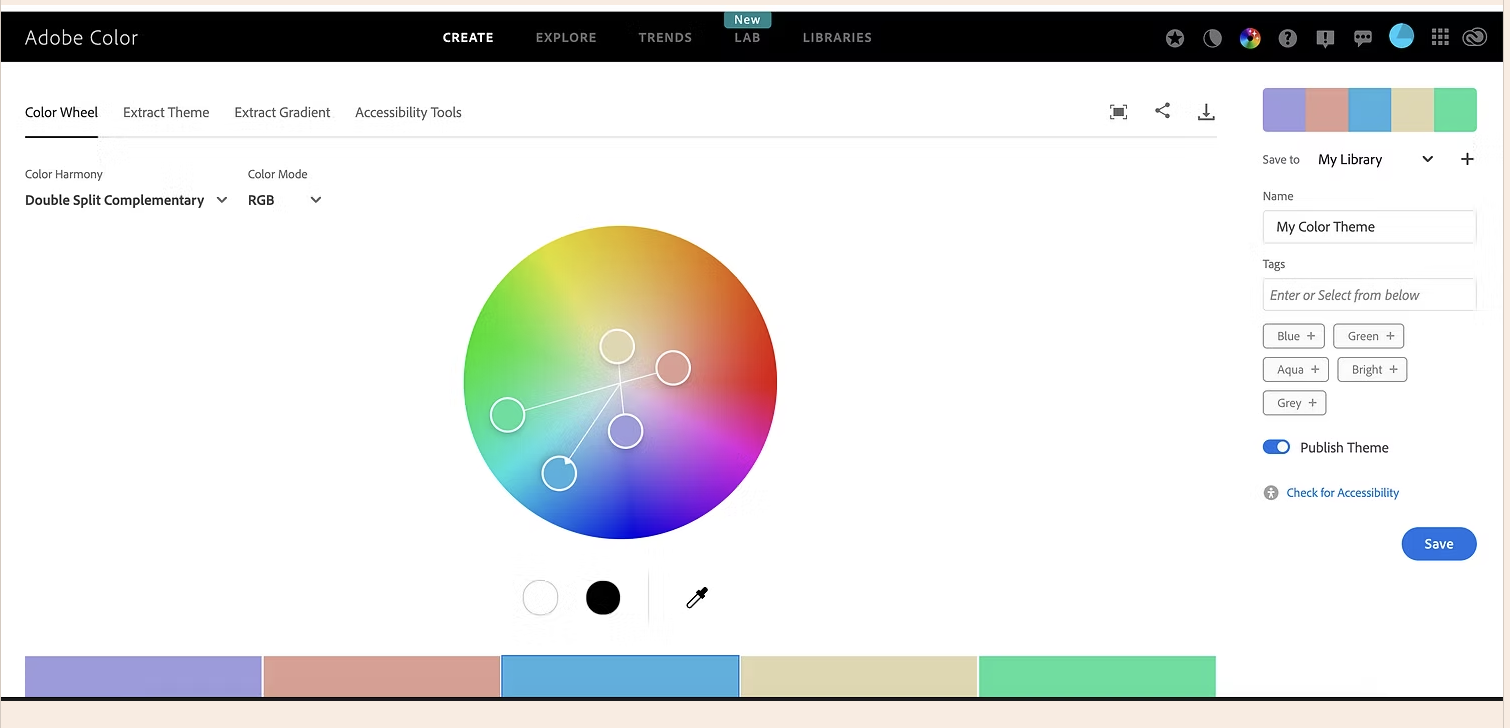Image resolution: width=1510 pixels, height=728 pixels.
Task: Select the blue bottom swatch
Action: 620,676
